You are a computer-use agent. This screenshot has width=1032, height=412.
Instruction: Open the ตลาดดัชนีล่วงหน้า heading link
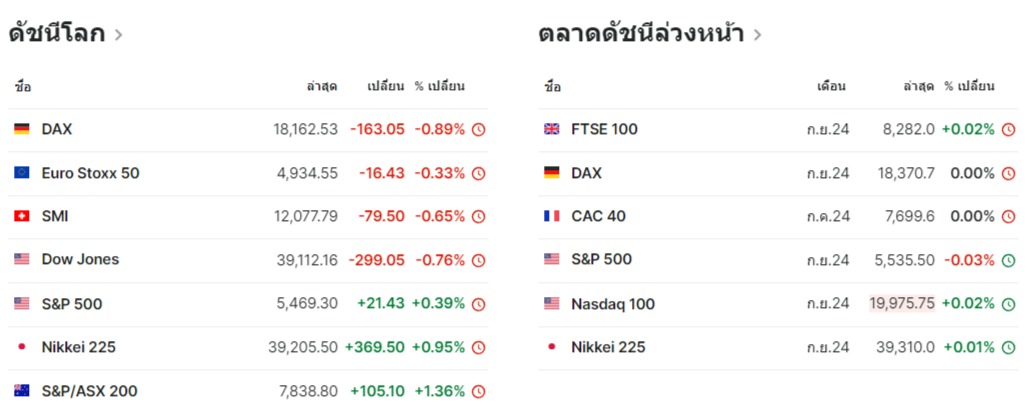[640, 34]
